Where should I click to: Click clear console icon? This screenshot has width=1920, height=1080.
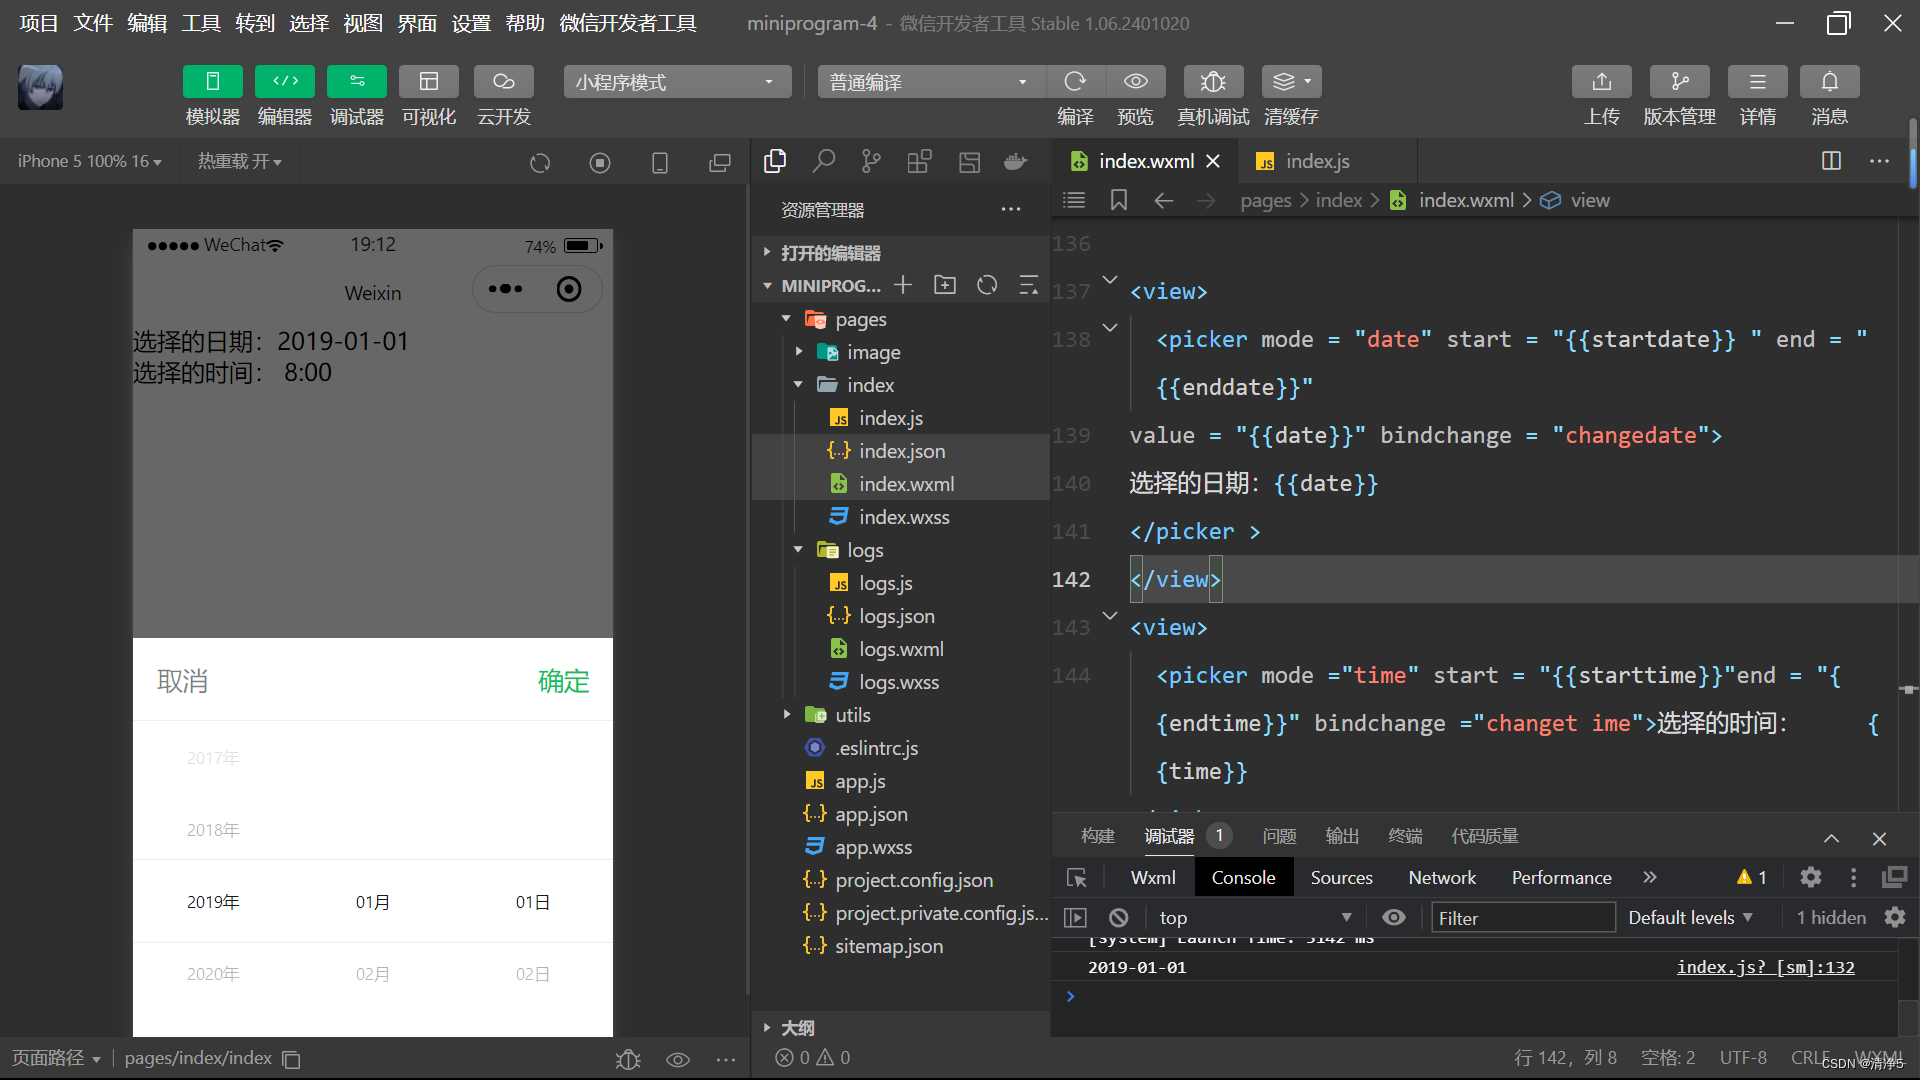point(1119,918)
